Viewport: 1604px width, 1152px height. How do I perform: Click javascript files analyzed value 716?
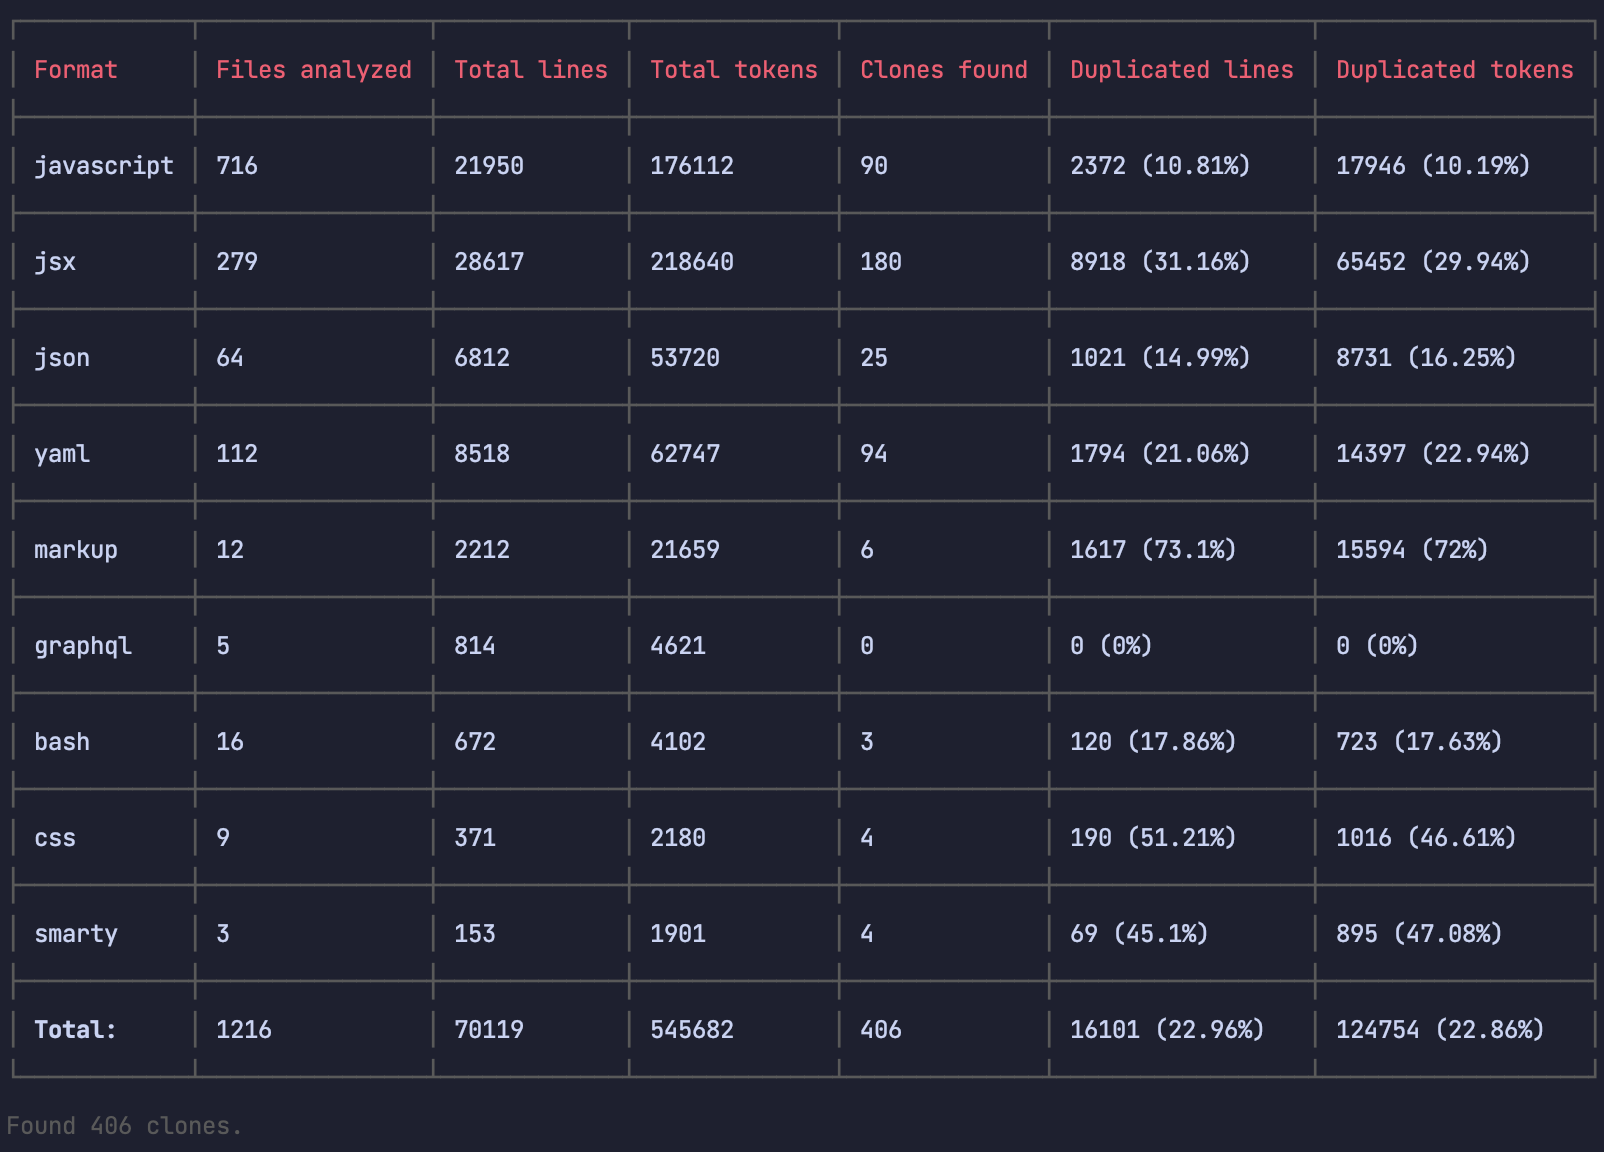pyautogui.click(x=237, y=166)
